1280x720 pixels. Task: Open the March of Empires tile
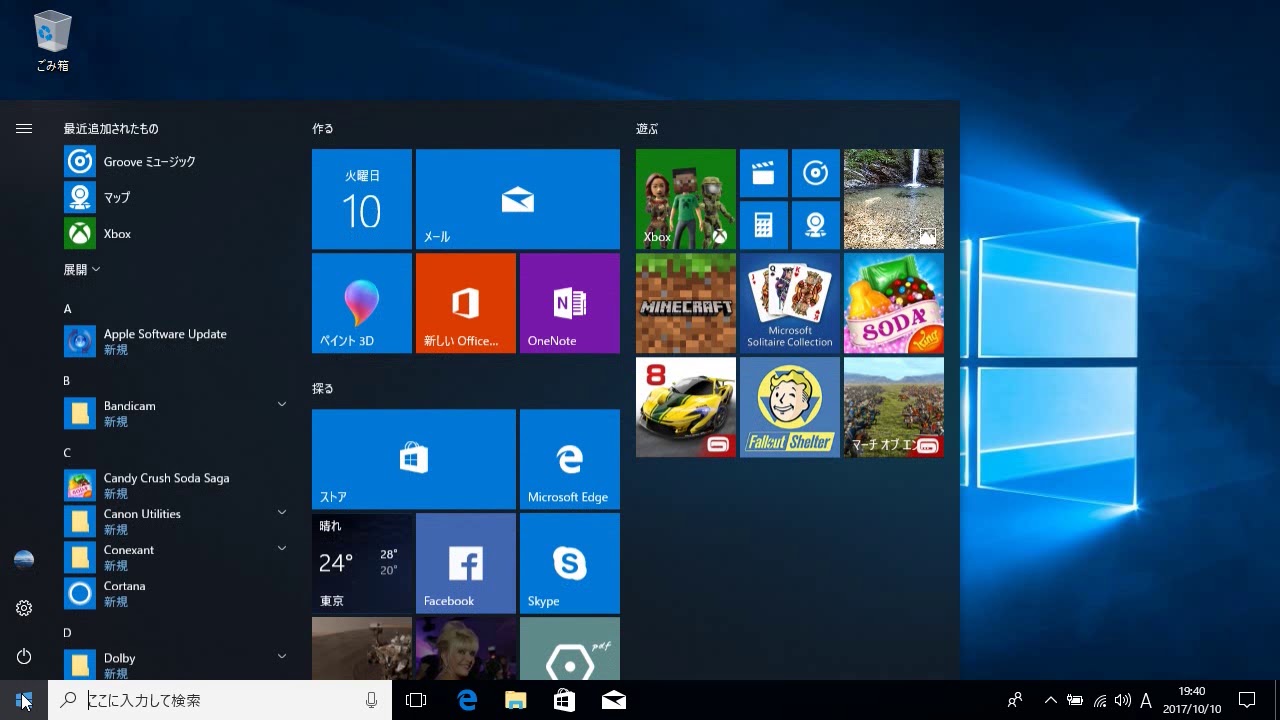pyautogui.click(x=894, y=407)
